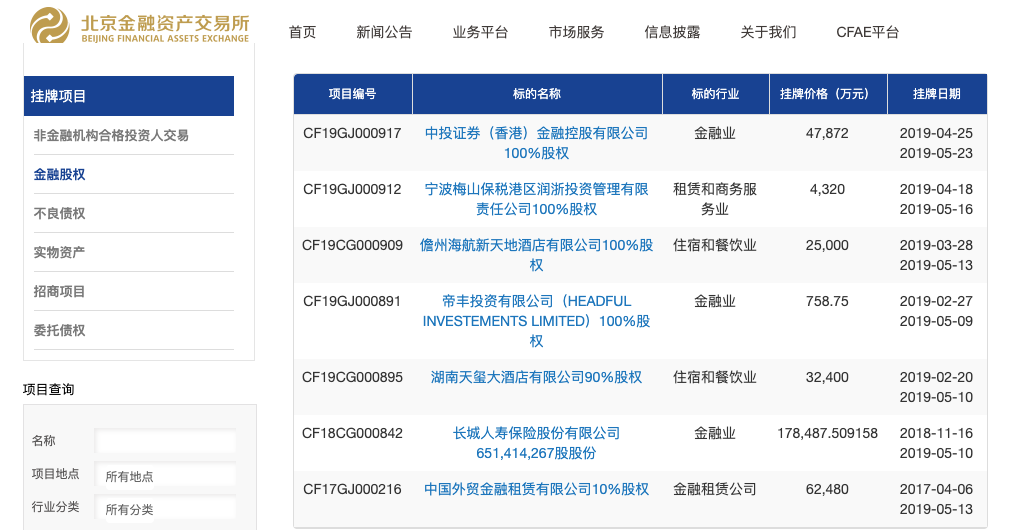Focus the 名称 search input field

point(165,441)
